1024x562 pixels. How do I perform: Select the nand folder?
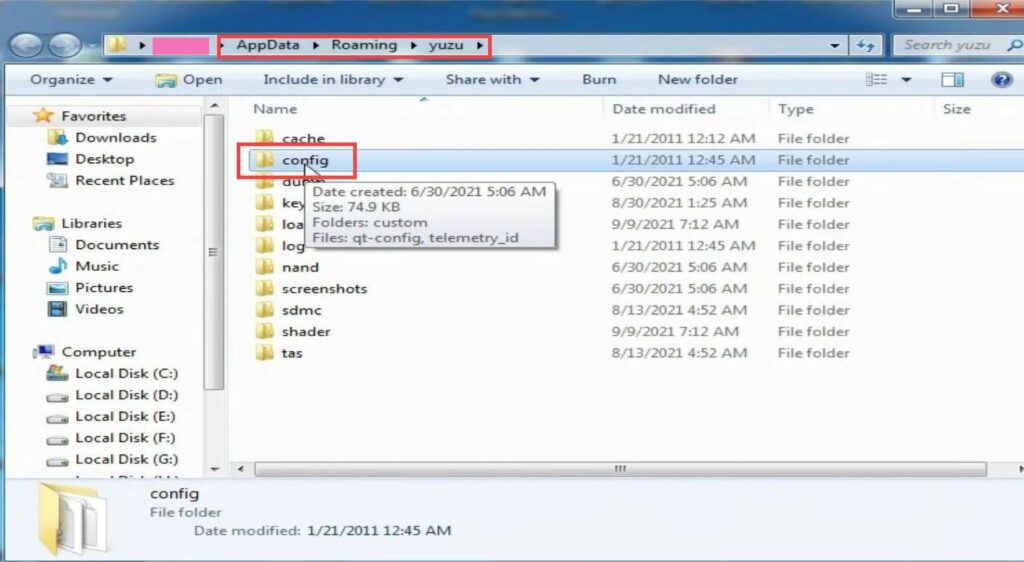[x=300, y=267]
